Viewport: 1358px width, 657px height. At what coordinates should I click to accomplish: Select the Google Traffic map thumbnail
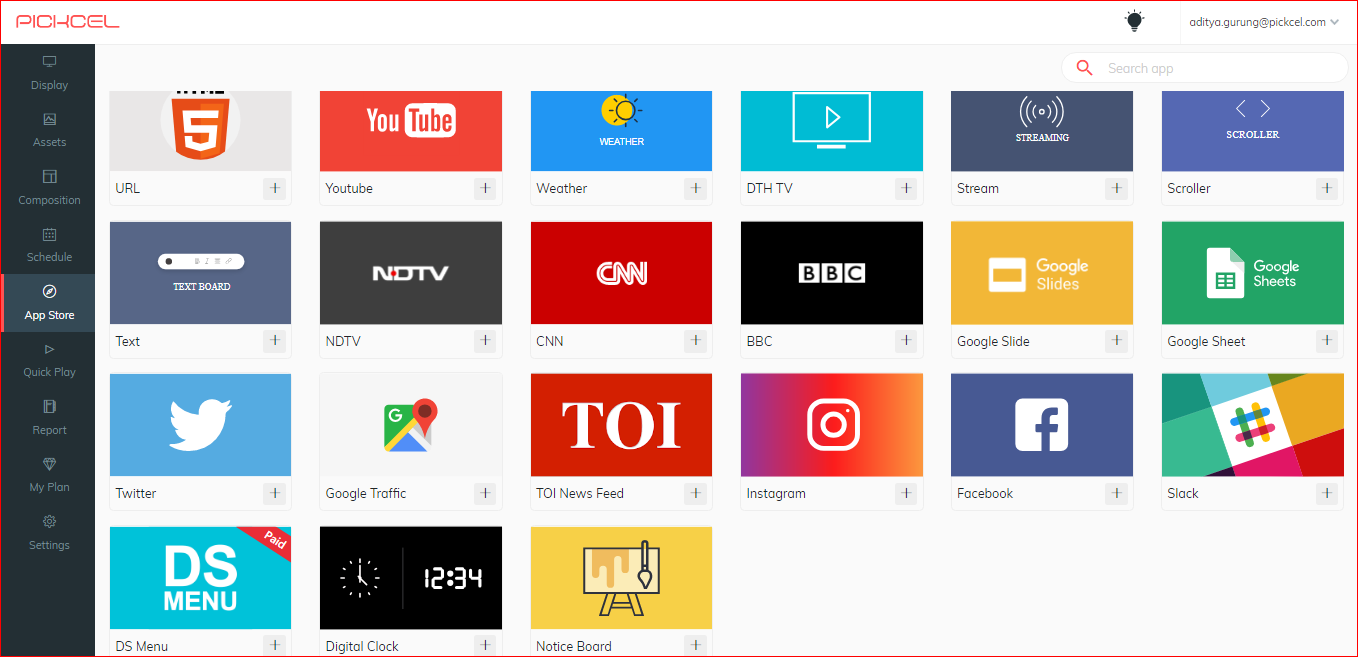pyautogui.click(x=411, y=425)
